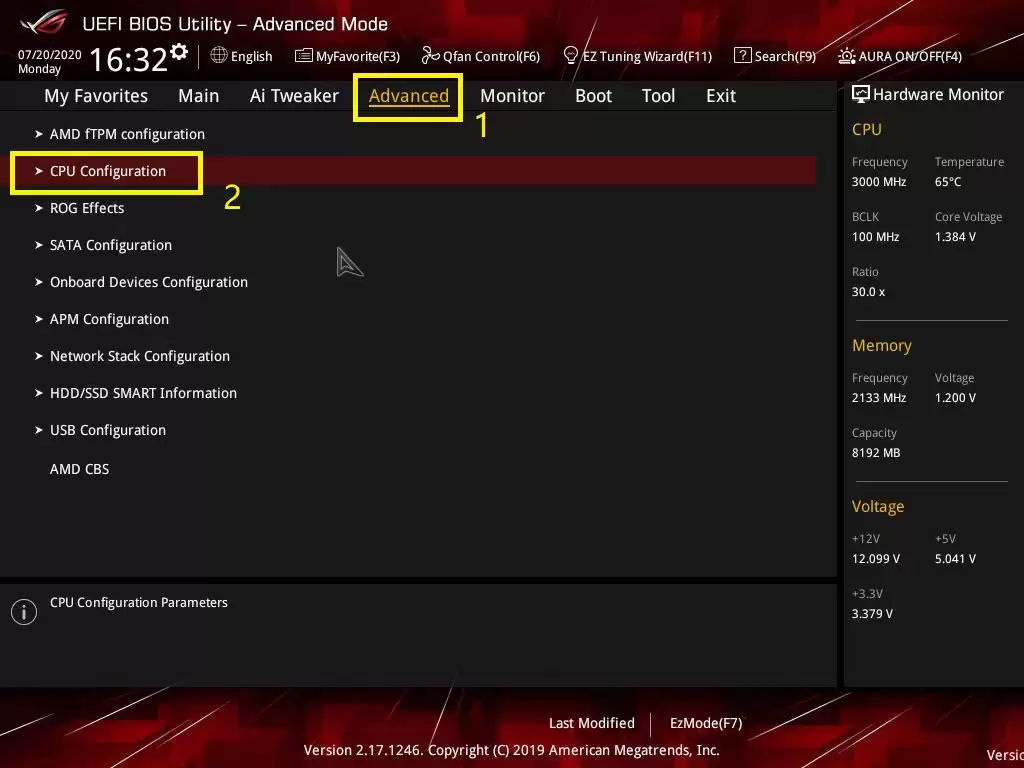Open SATA Configuration
1024x768 pixels.
110,245
